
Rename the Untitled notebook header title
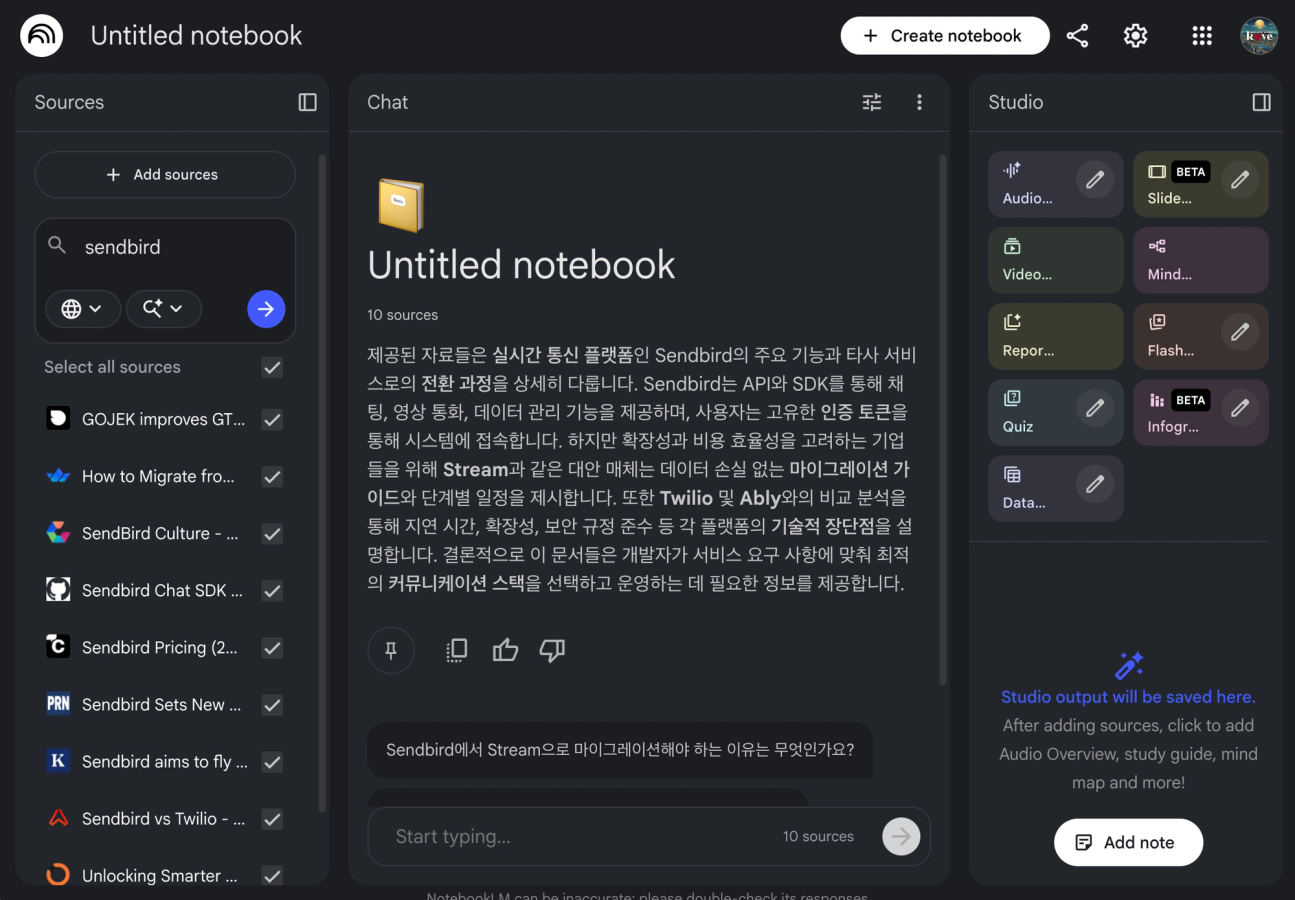[x=196, y=36]
